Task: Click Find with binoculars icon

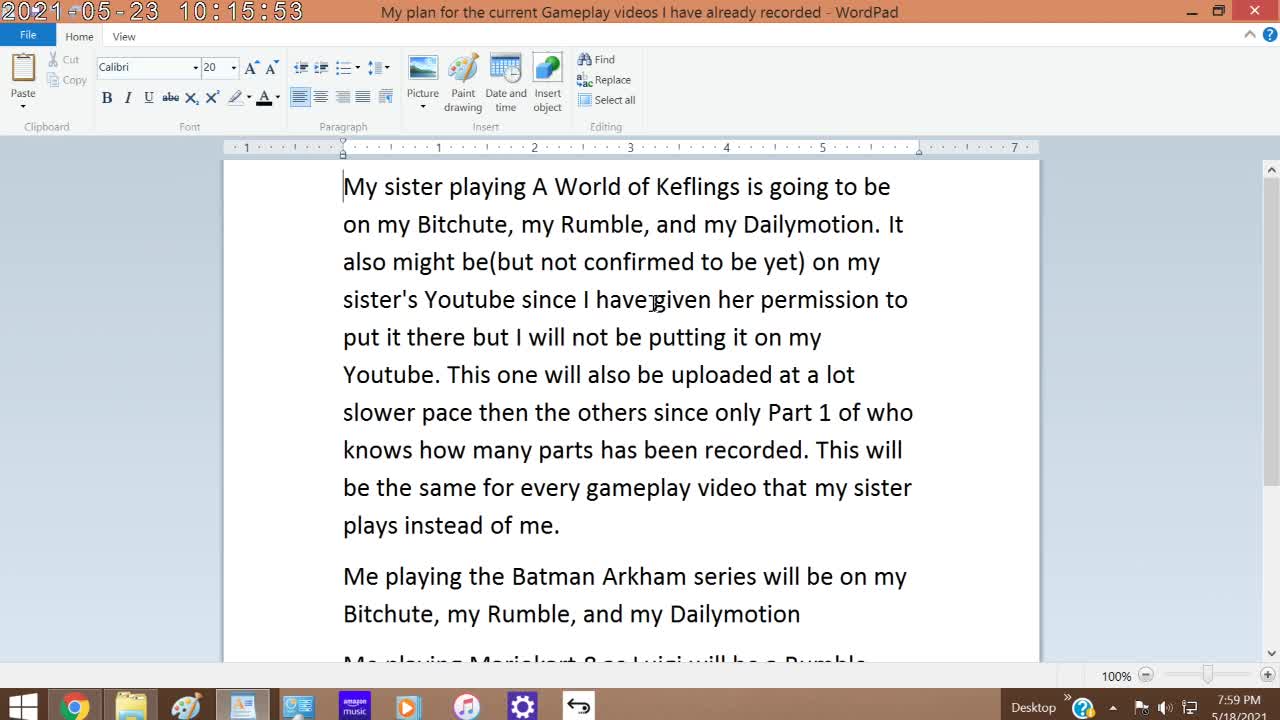Action: 596,60
